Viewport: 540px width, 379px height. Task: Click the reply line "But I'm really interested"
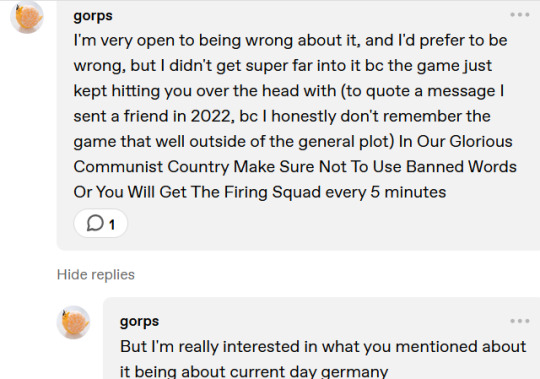[323, 346]
